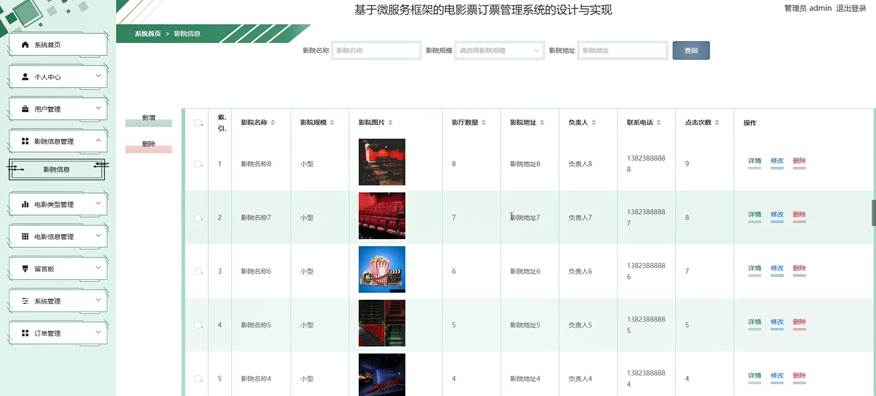Sort by 影院规模 column arrows
This screenshot has width=876, height=396.
(332, 122)
